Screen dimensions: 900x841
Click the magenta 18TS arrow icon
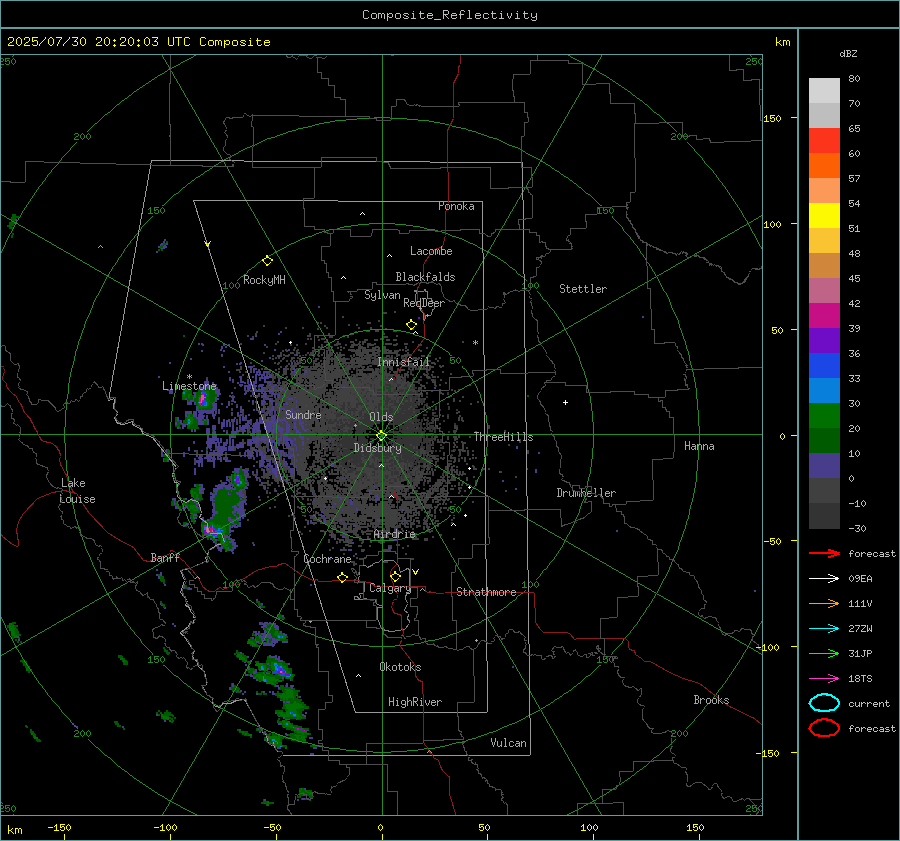824,679
